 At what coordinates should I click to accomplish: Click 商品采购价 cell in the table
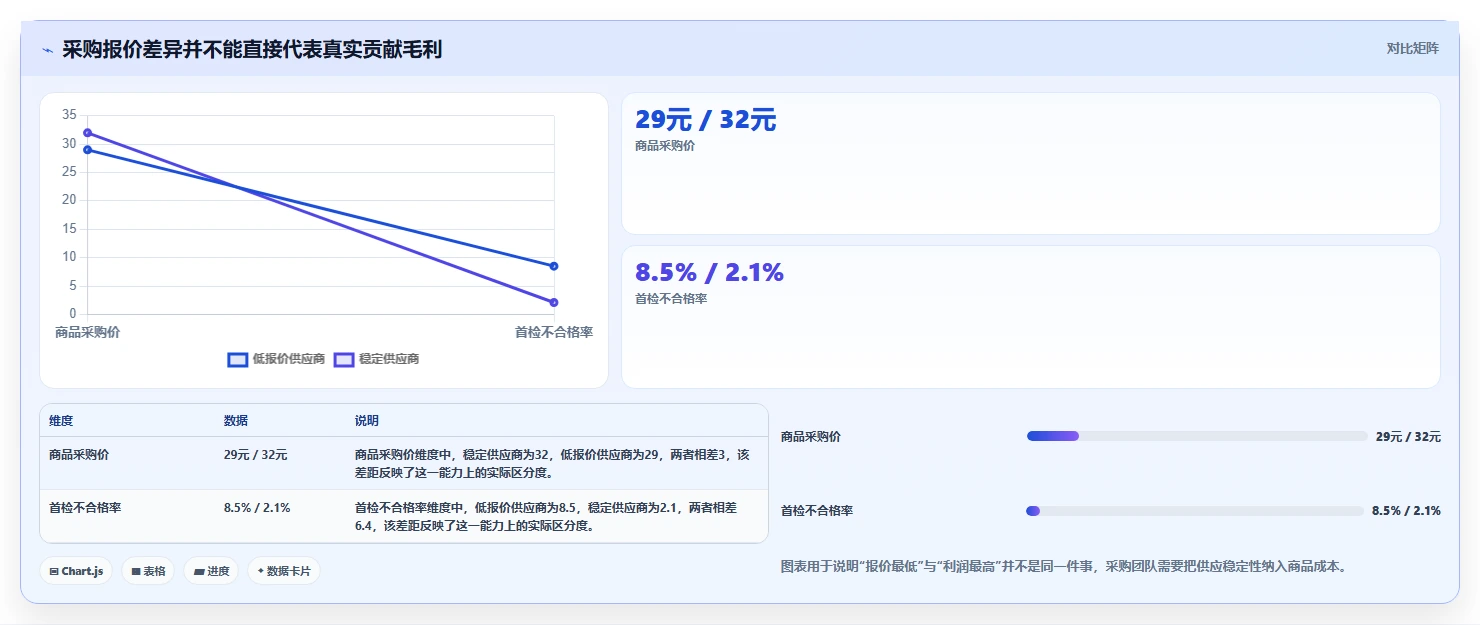[79, 454]
